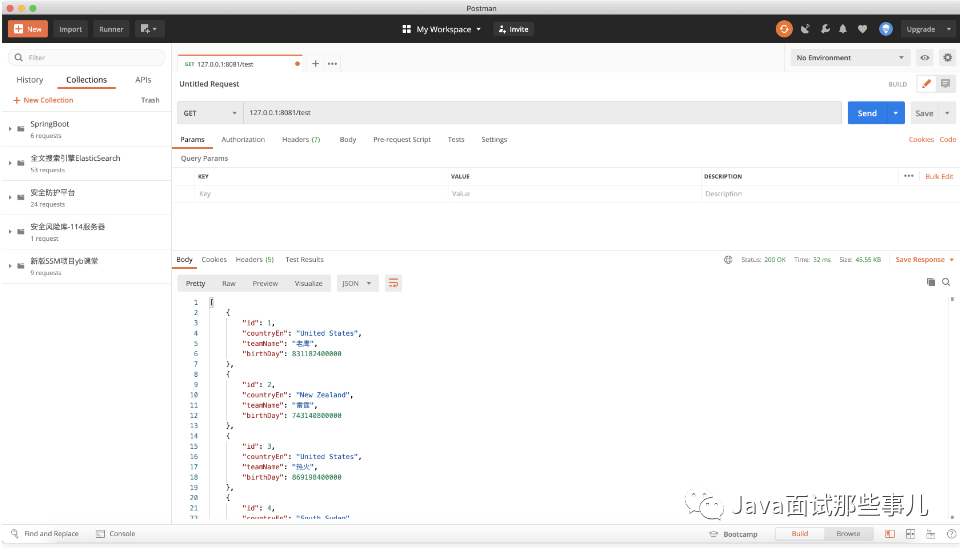The width and height of the screenshot is (960, 548).
Task: Click the network globe icon near Status
Action: 728,260
